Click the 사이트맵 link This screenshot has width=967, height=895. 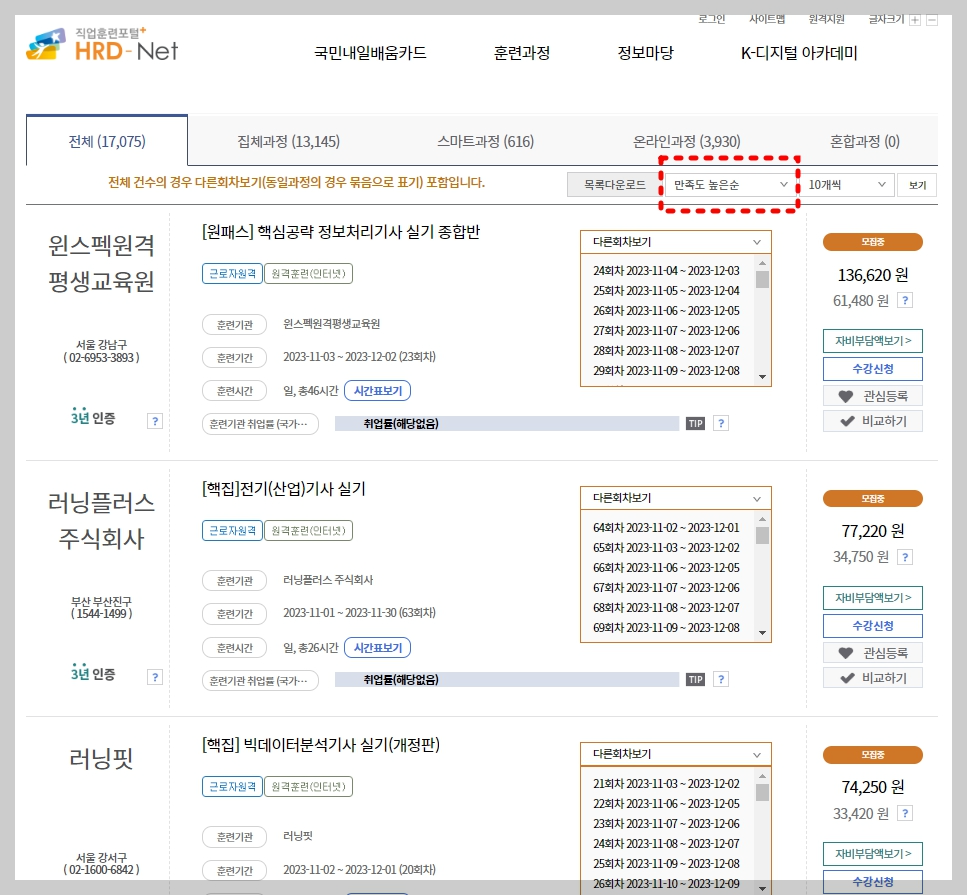tap(767, 19)
